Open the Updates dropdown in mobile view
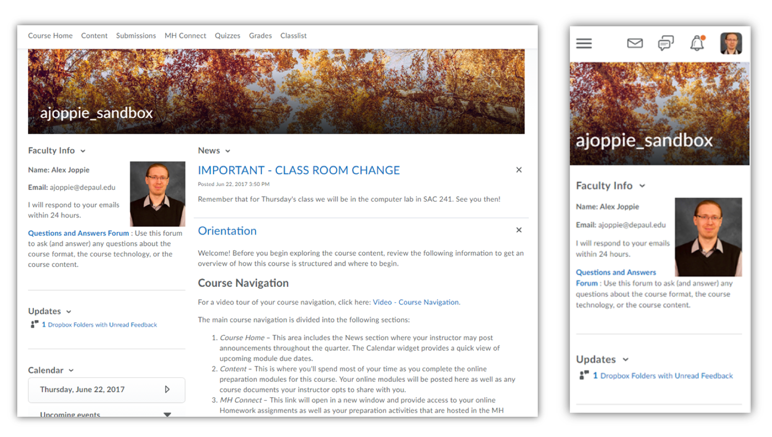This screenshot has width=772, height=437. [x=626, y=359]
